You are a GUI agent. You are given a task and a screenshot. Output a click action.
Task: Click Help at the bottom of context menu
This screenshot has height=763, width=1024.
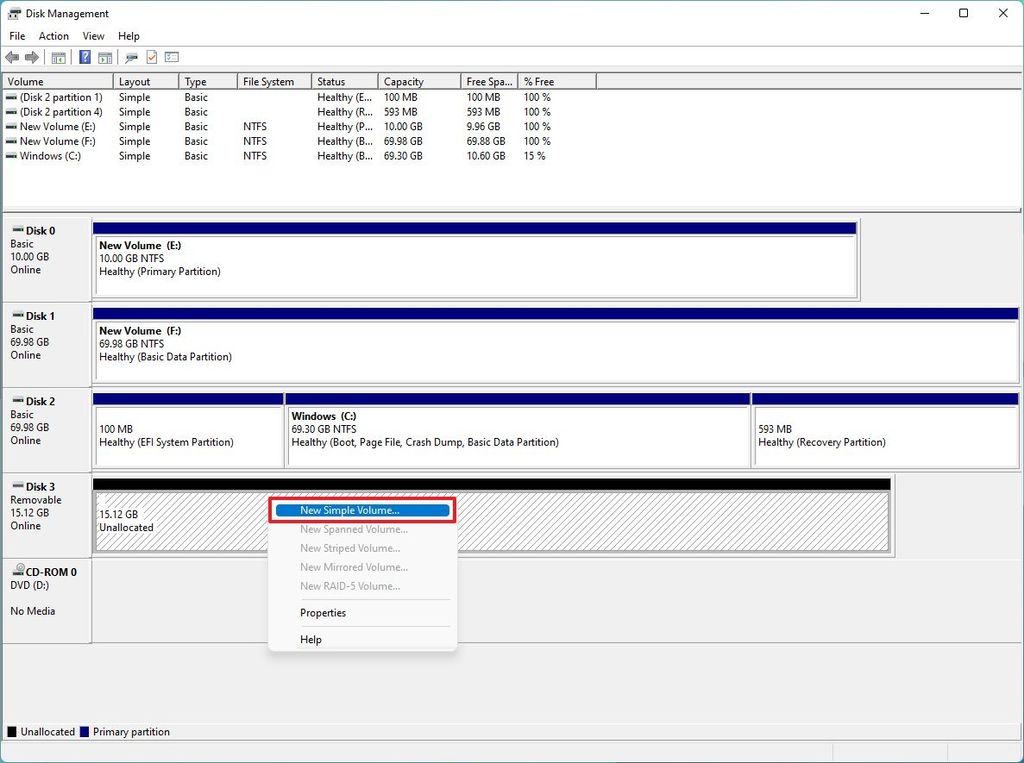click(310, 639)
